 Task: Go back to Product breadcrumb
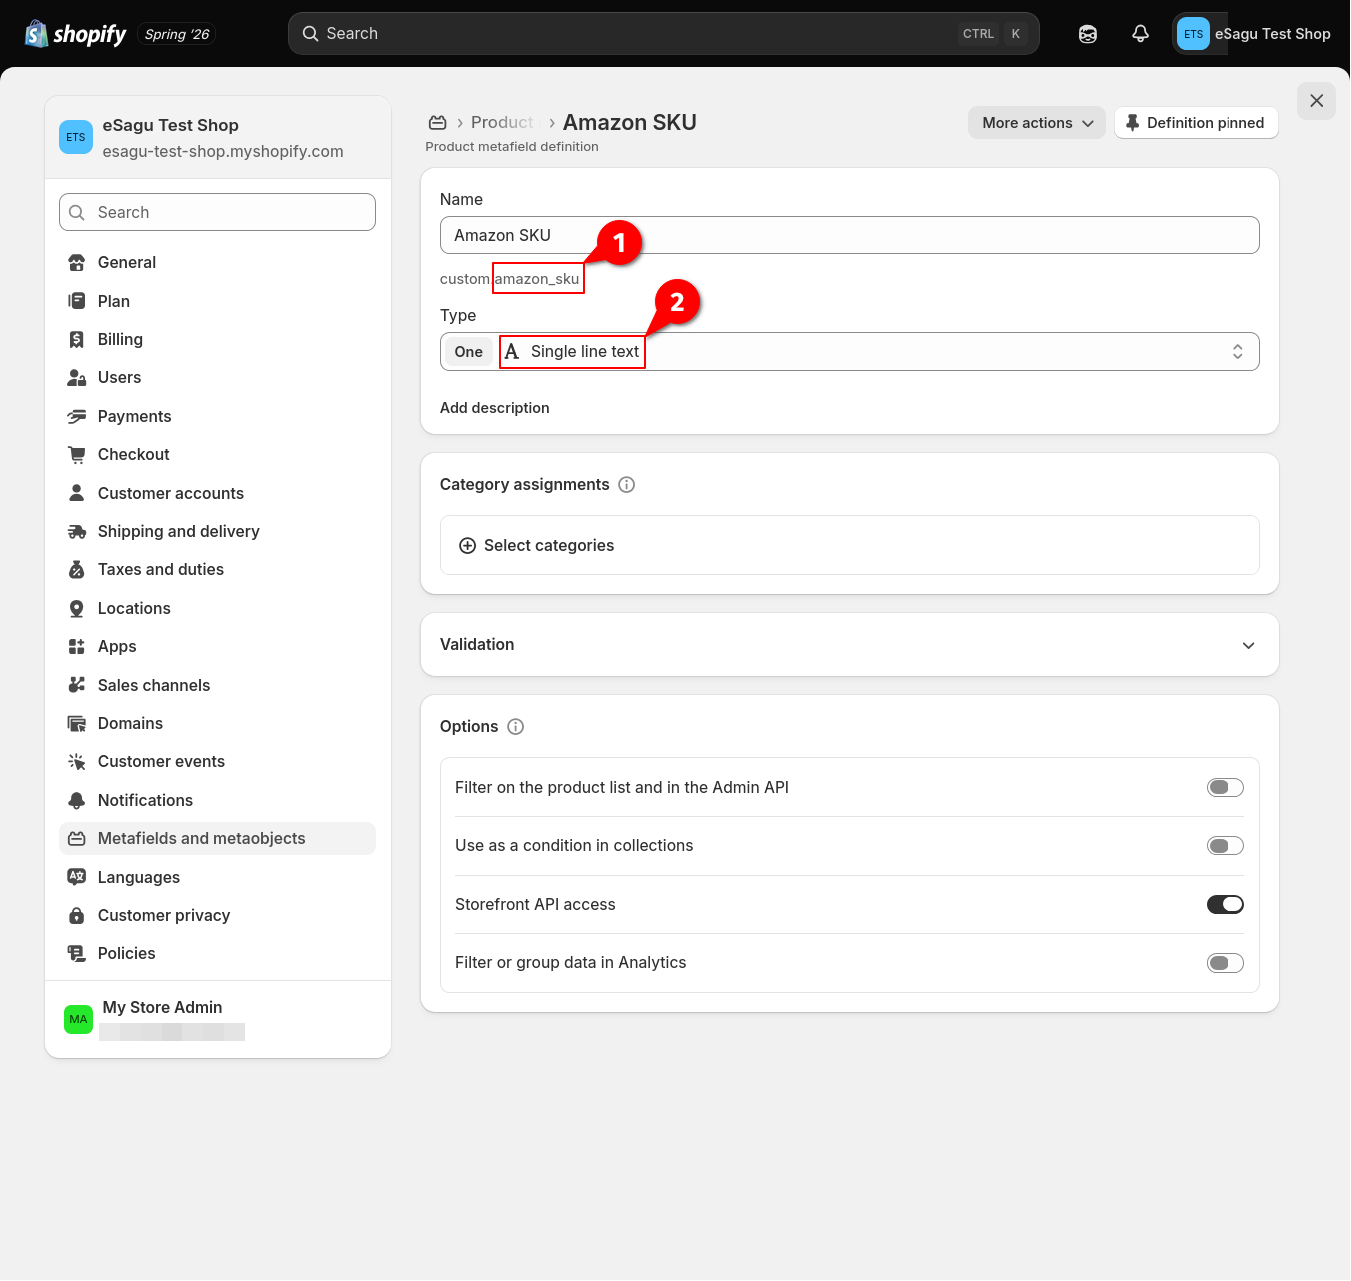tap(502, 123)
